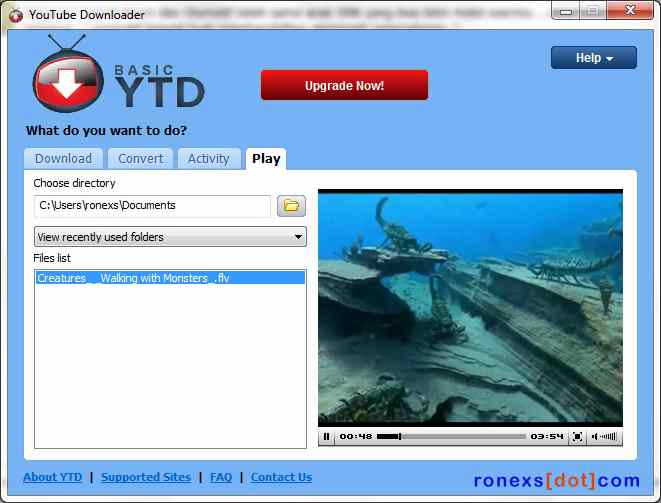Click the underwater video preview
661x503 pixels.
[x=470, y=308]
